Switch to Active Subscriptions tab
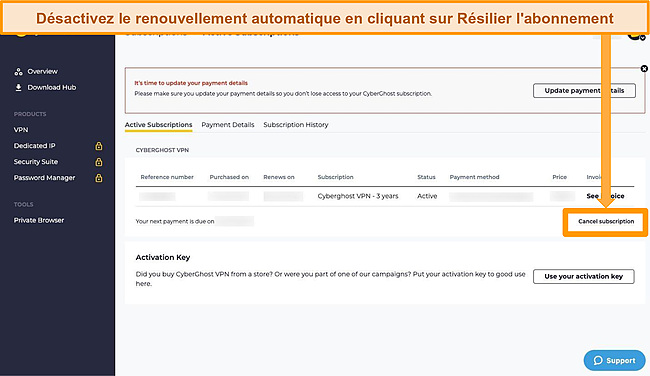 click(x=158, y=125)
